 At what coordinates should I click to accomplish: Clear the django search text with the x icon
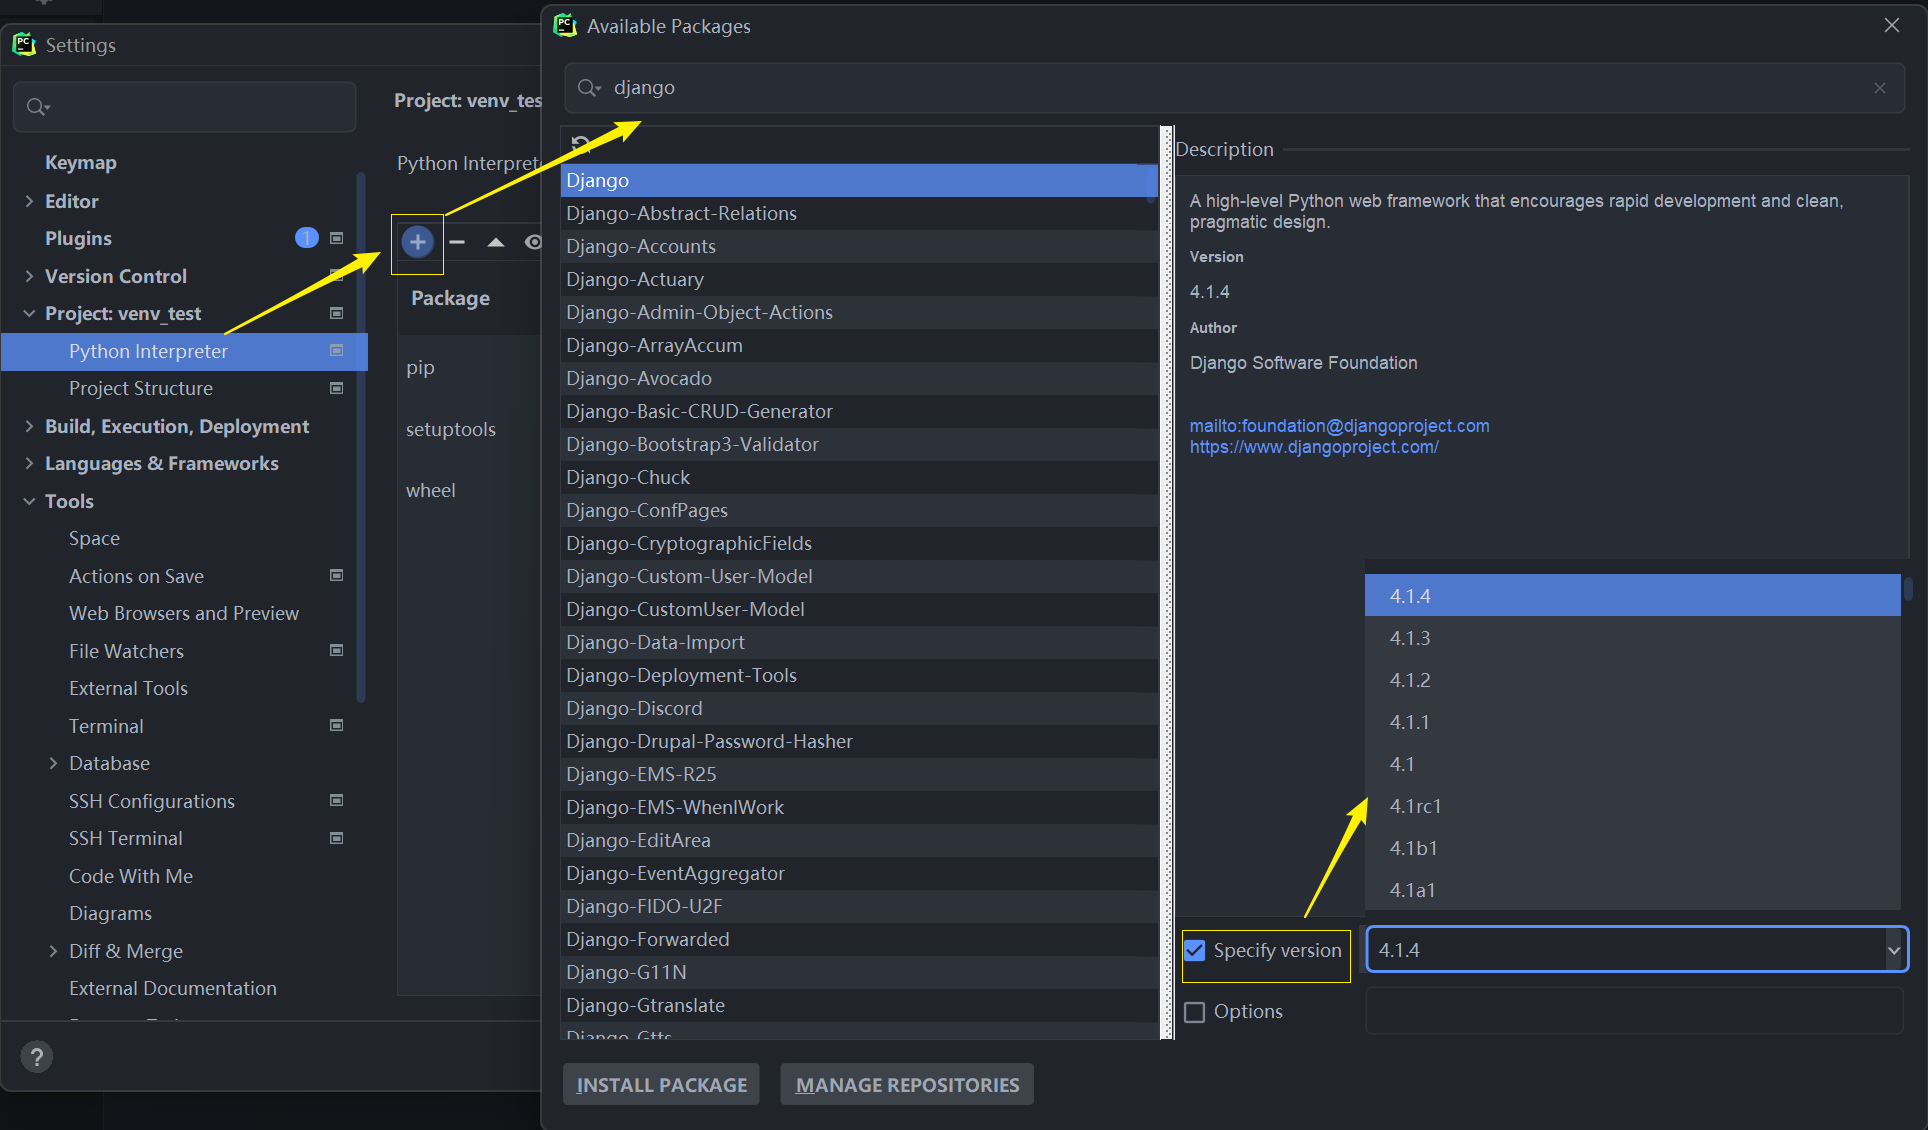pos(1880,88)
